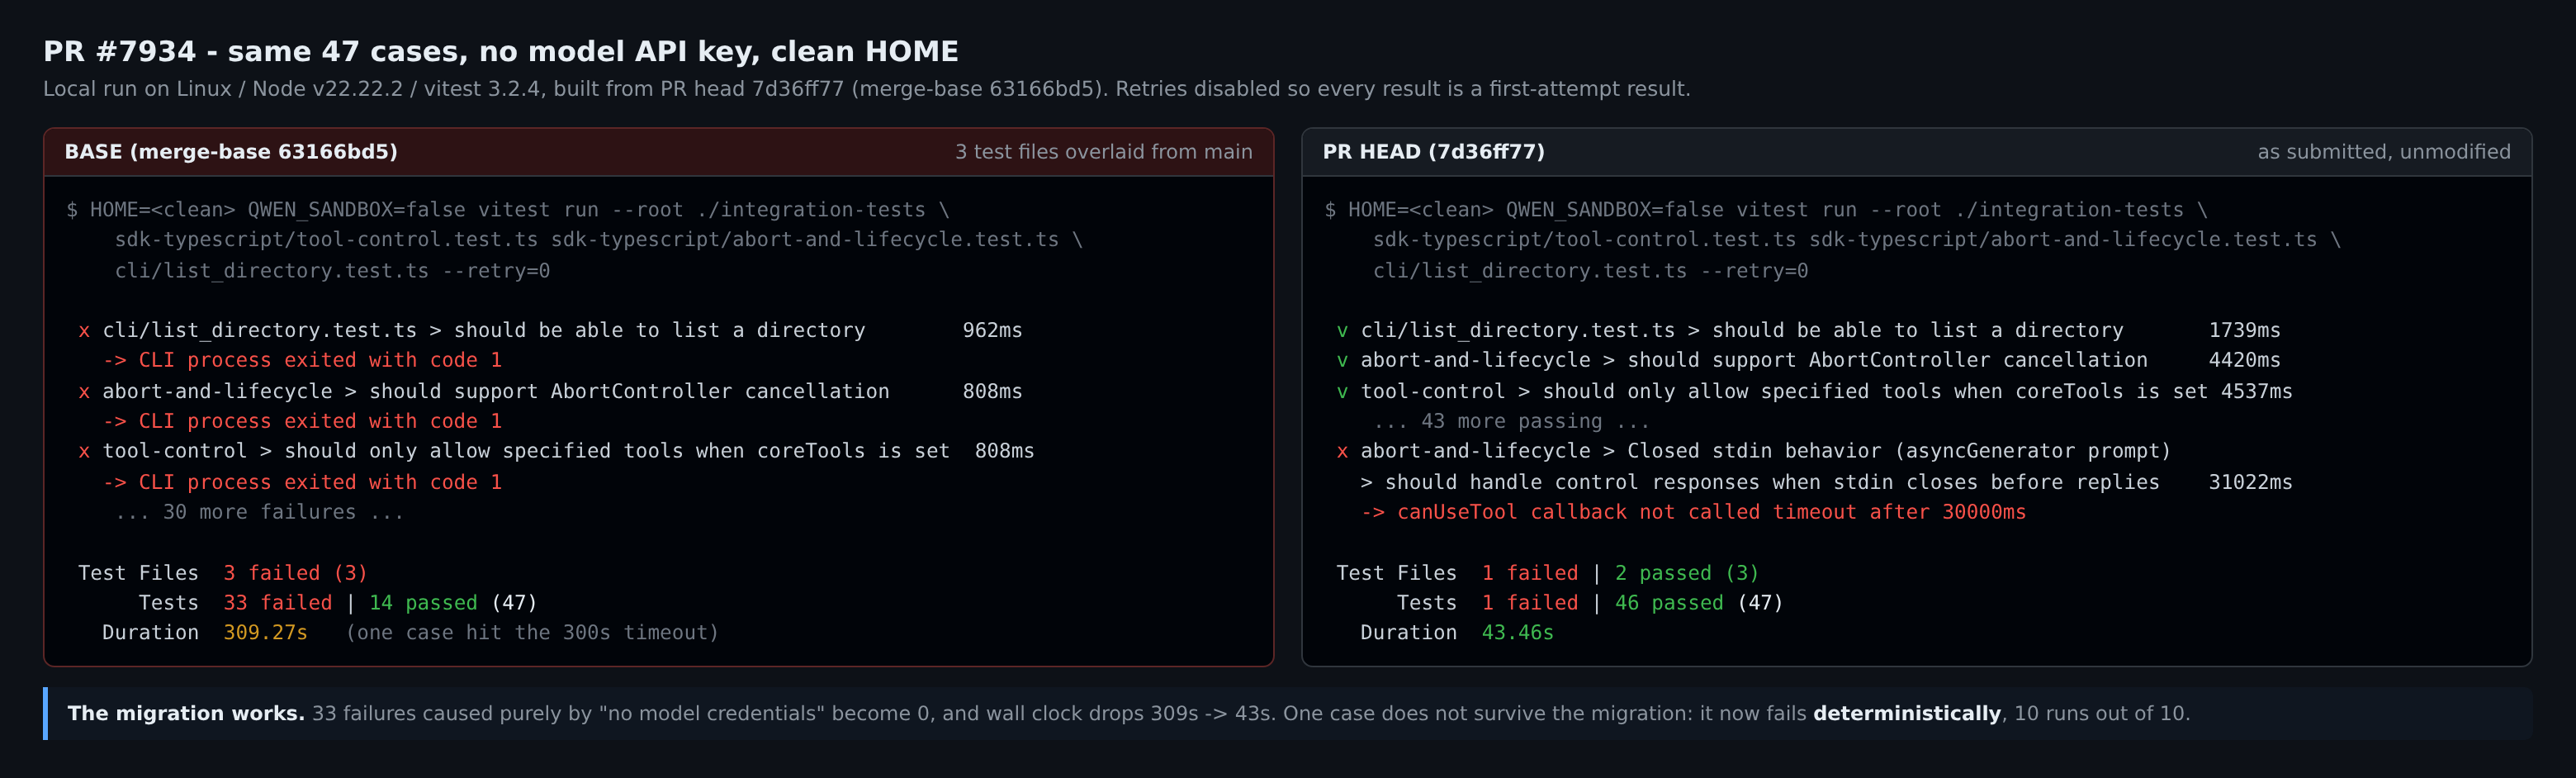Click "1 failed" in the PR HEAD Tests row
The height and width of the screenshot is (778, 2576).
[x=1529, y=603]
